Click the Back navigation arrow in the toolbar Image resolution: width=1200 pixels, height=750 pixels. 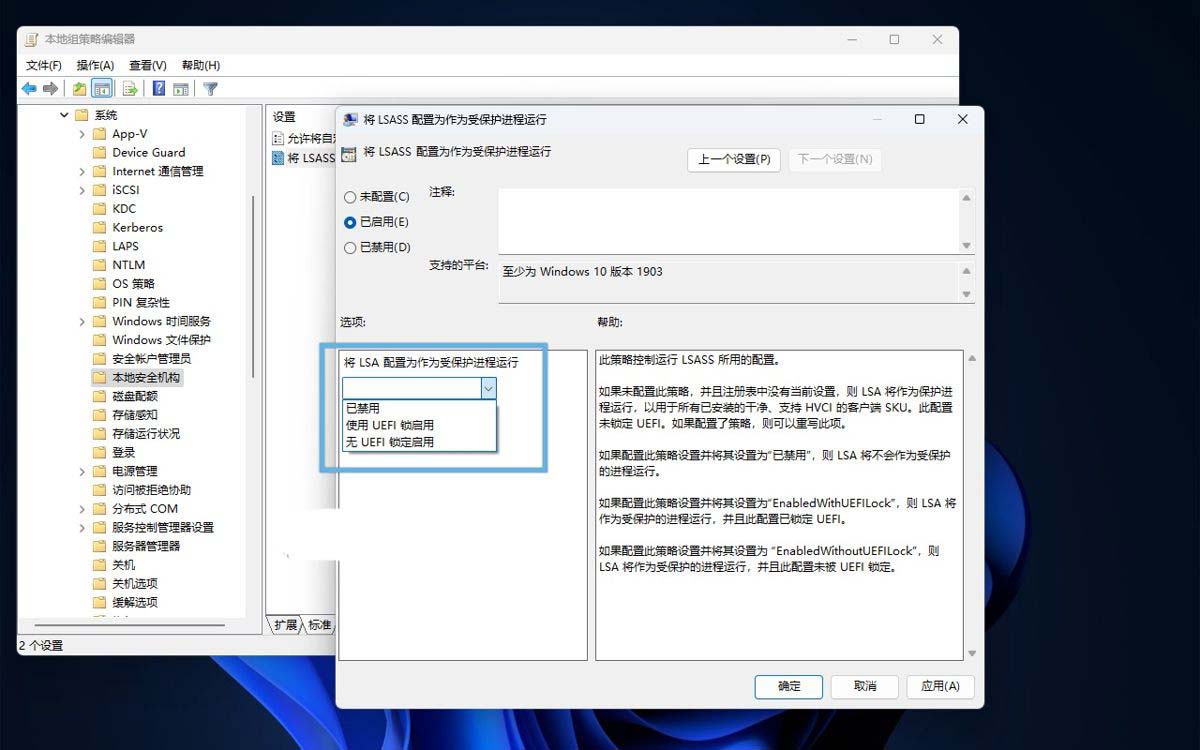(30, 88)
